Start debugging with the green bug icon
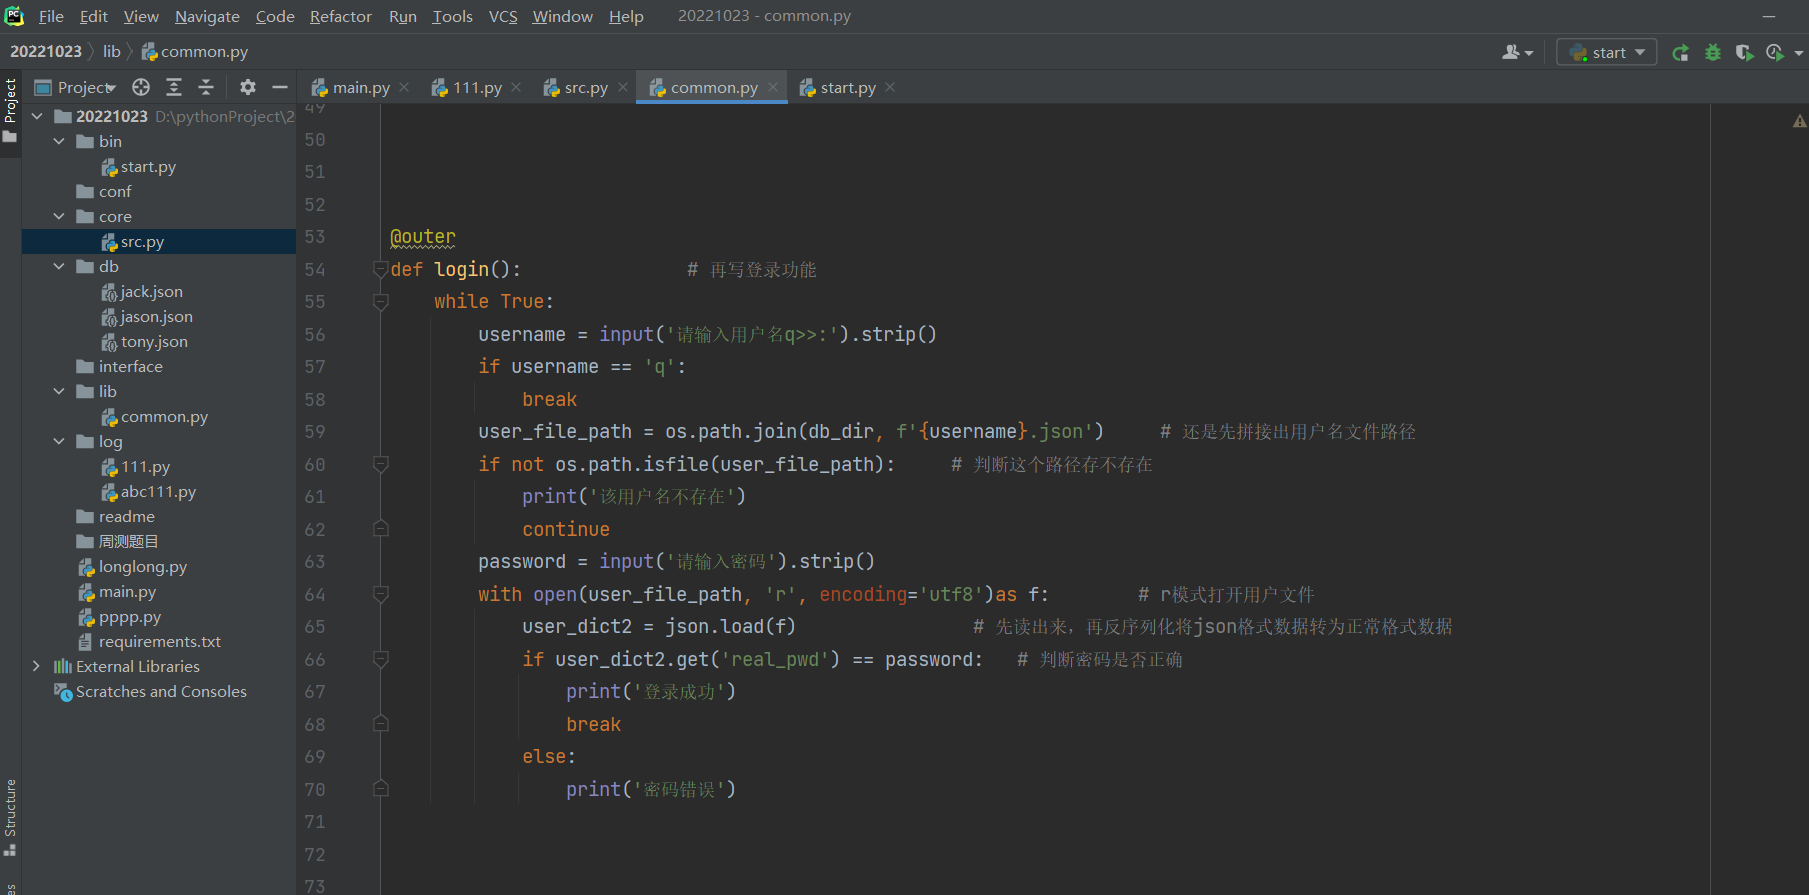Screen dimensions: 1809x895 (x=1713, y=53)
